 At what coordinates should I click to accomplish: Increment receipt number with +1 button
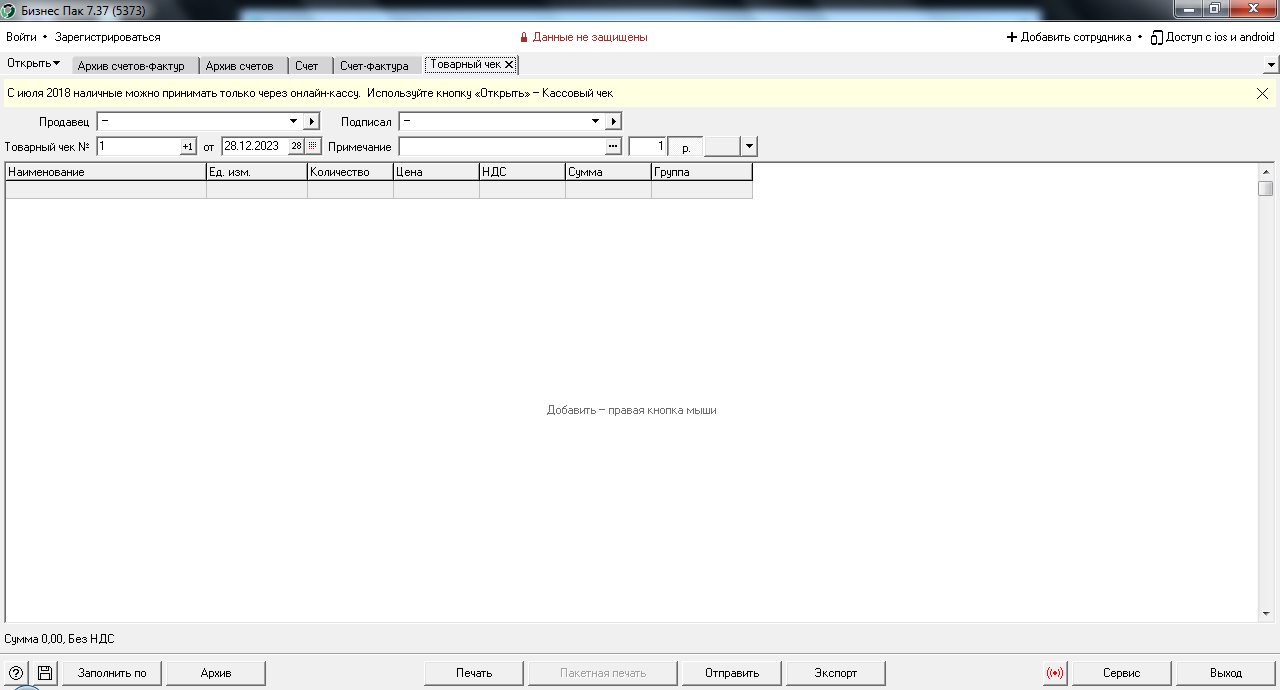point(188,146)
